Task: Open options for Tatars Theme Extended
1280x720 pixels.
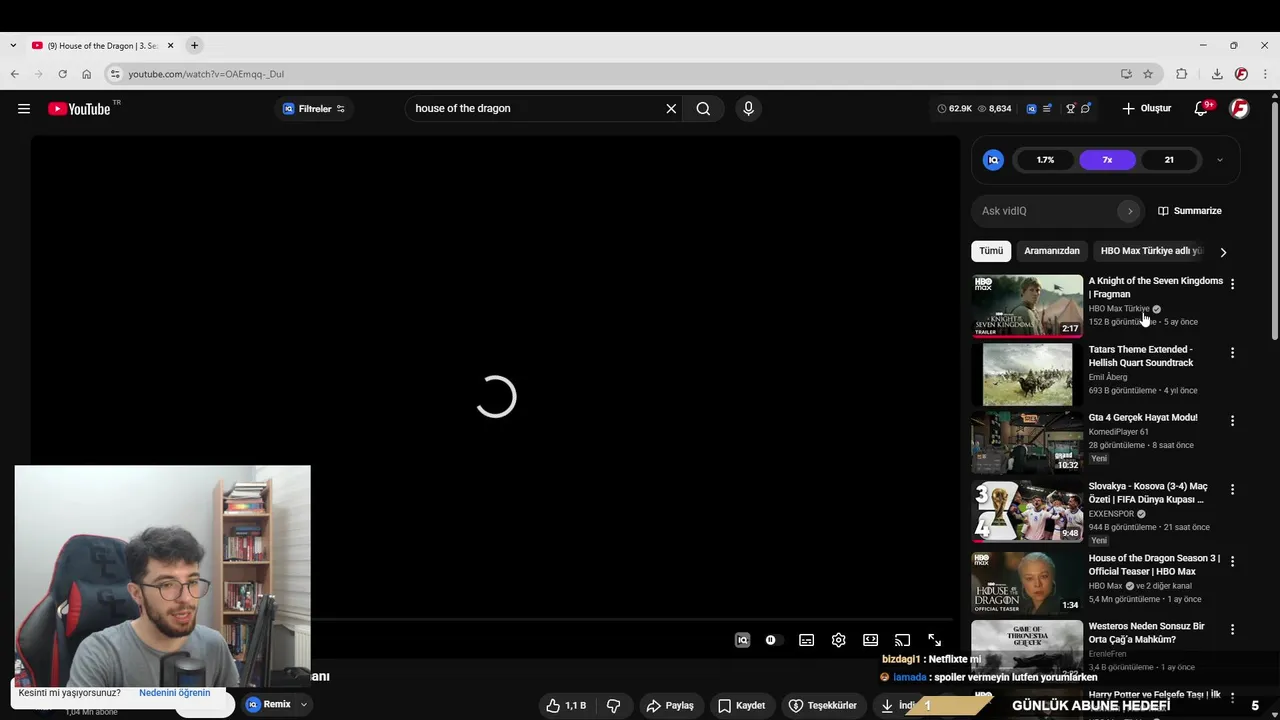Action: [x=1232, y=353]
